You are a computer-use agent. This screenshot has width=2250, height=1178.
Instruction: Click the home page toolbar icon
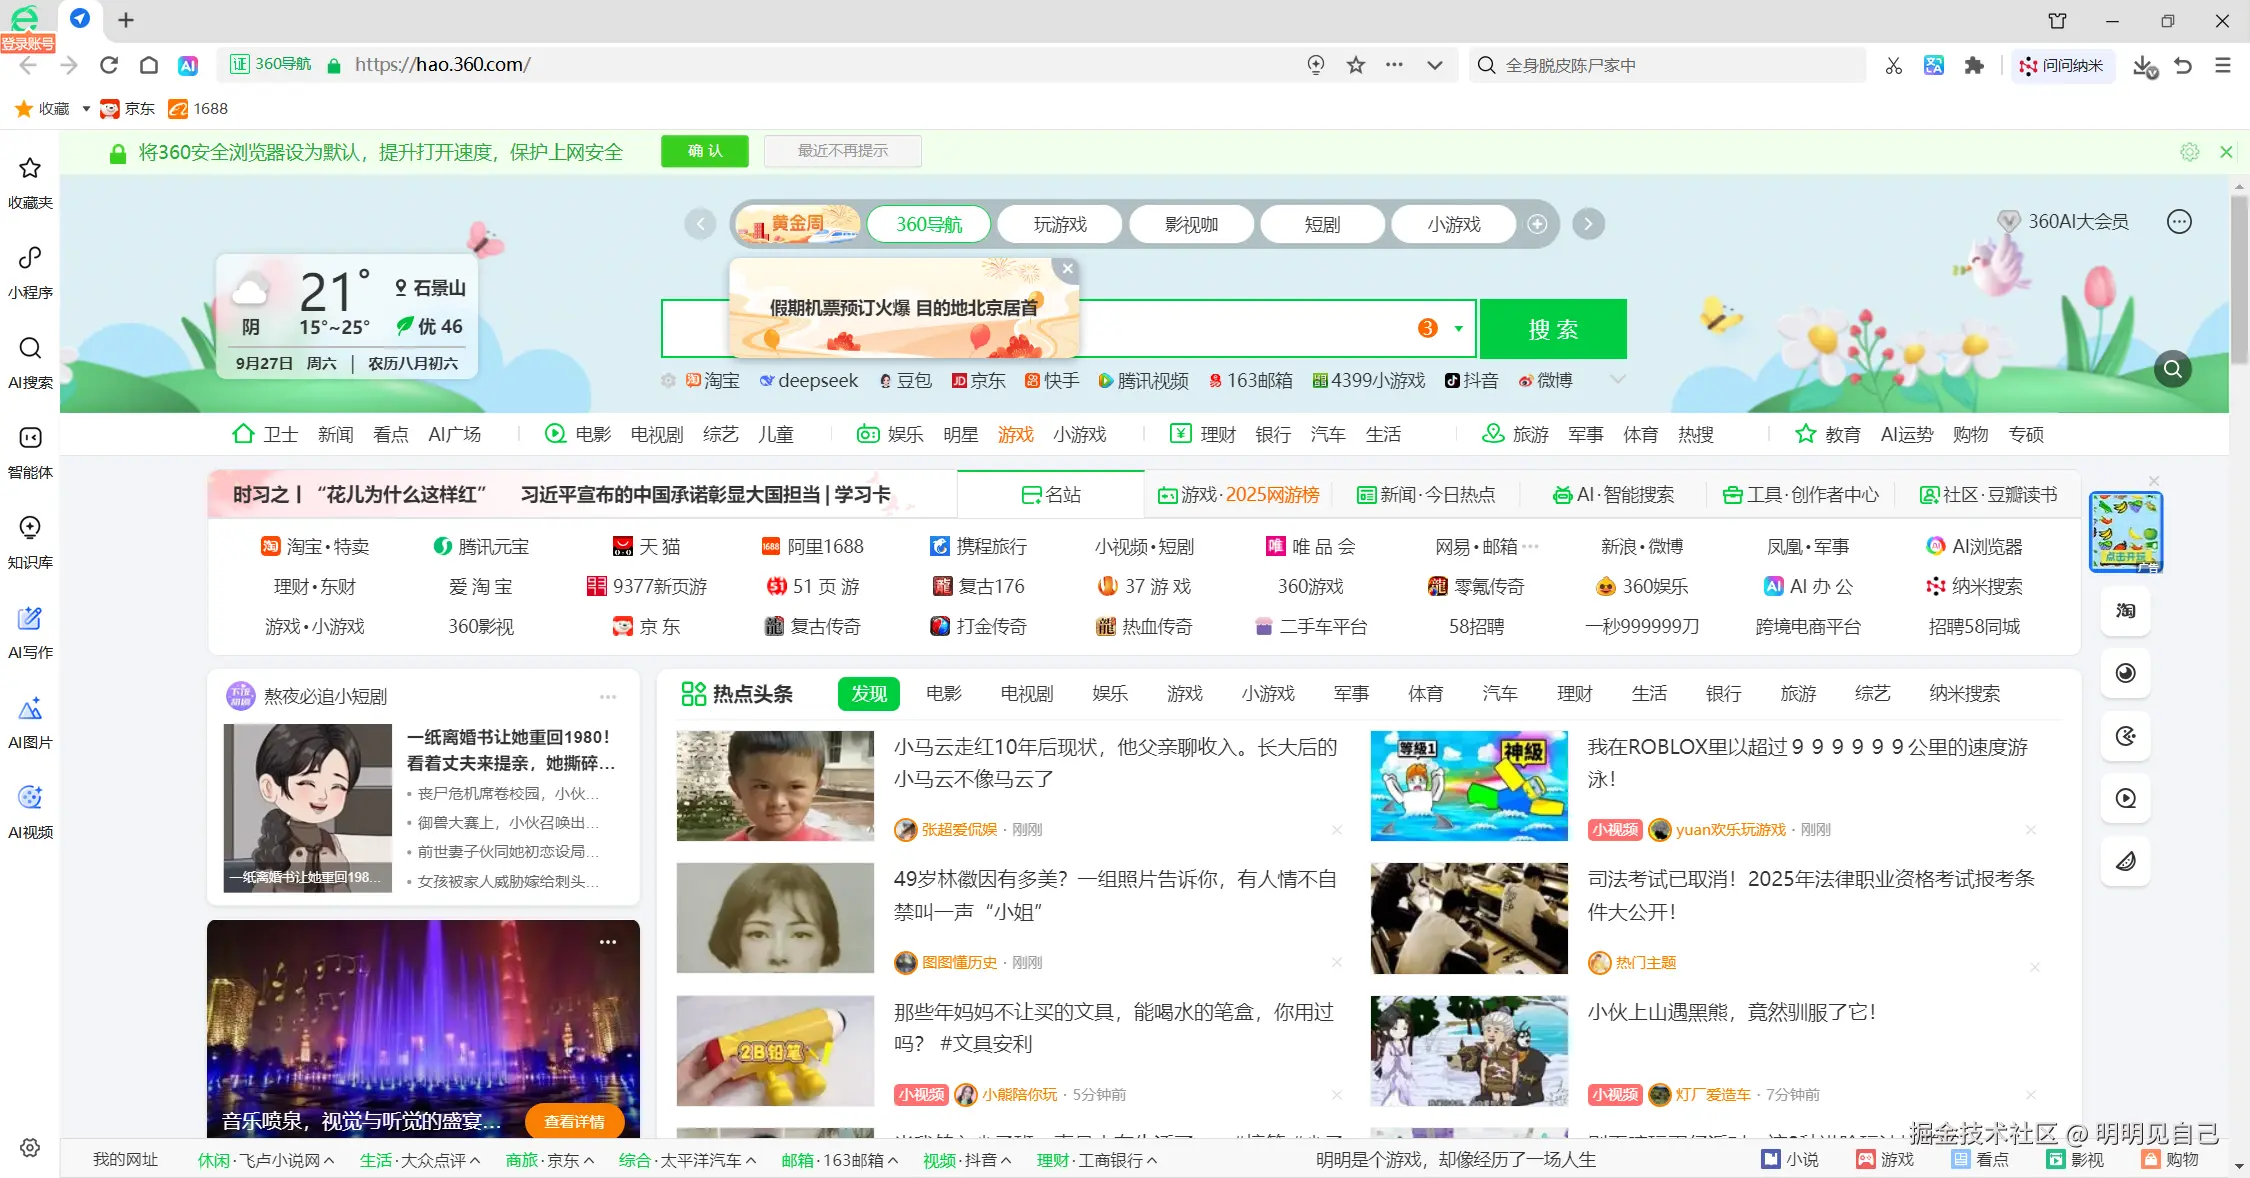click(x=149, y=65)
